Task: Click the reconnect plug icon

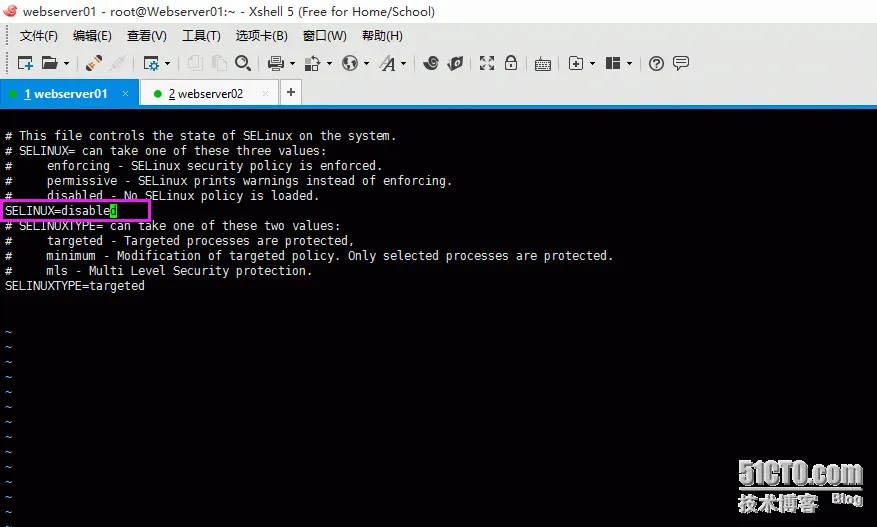Action: pos(94,63)
